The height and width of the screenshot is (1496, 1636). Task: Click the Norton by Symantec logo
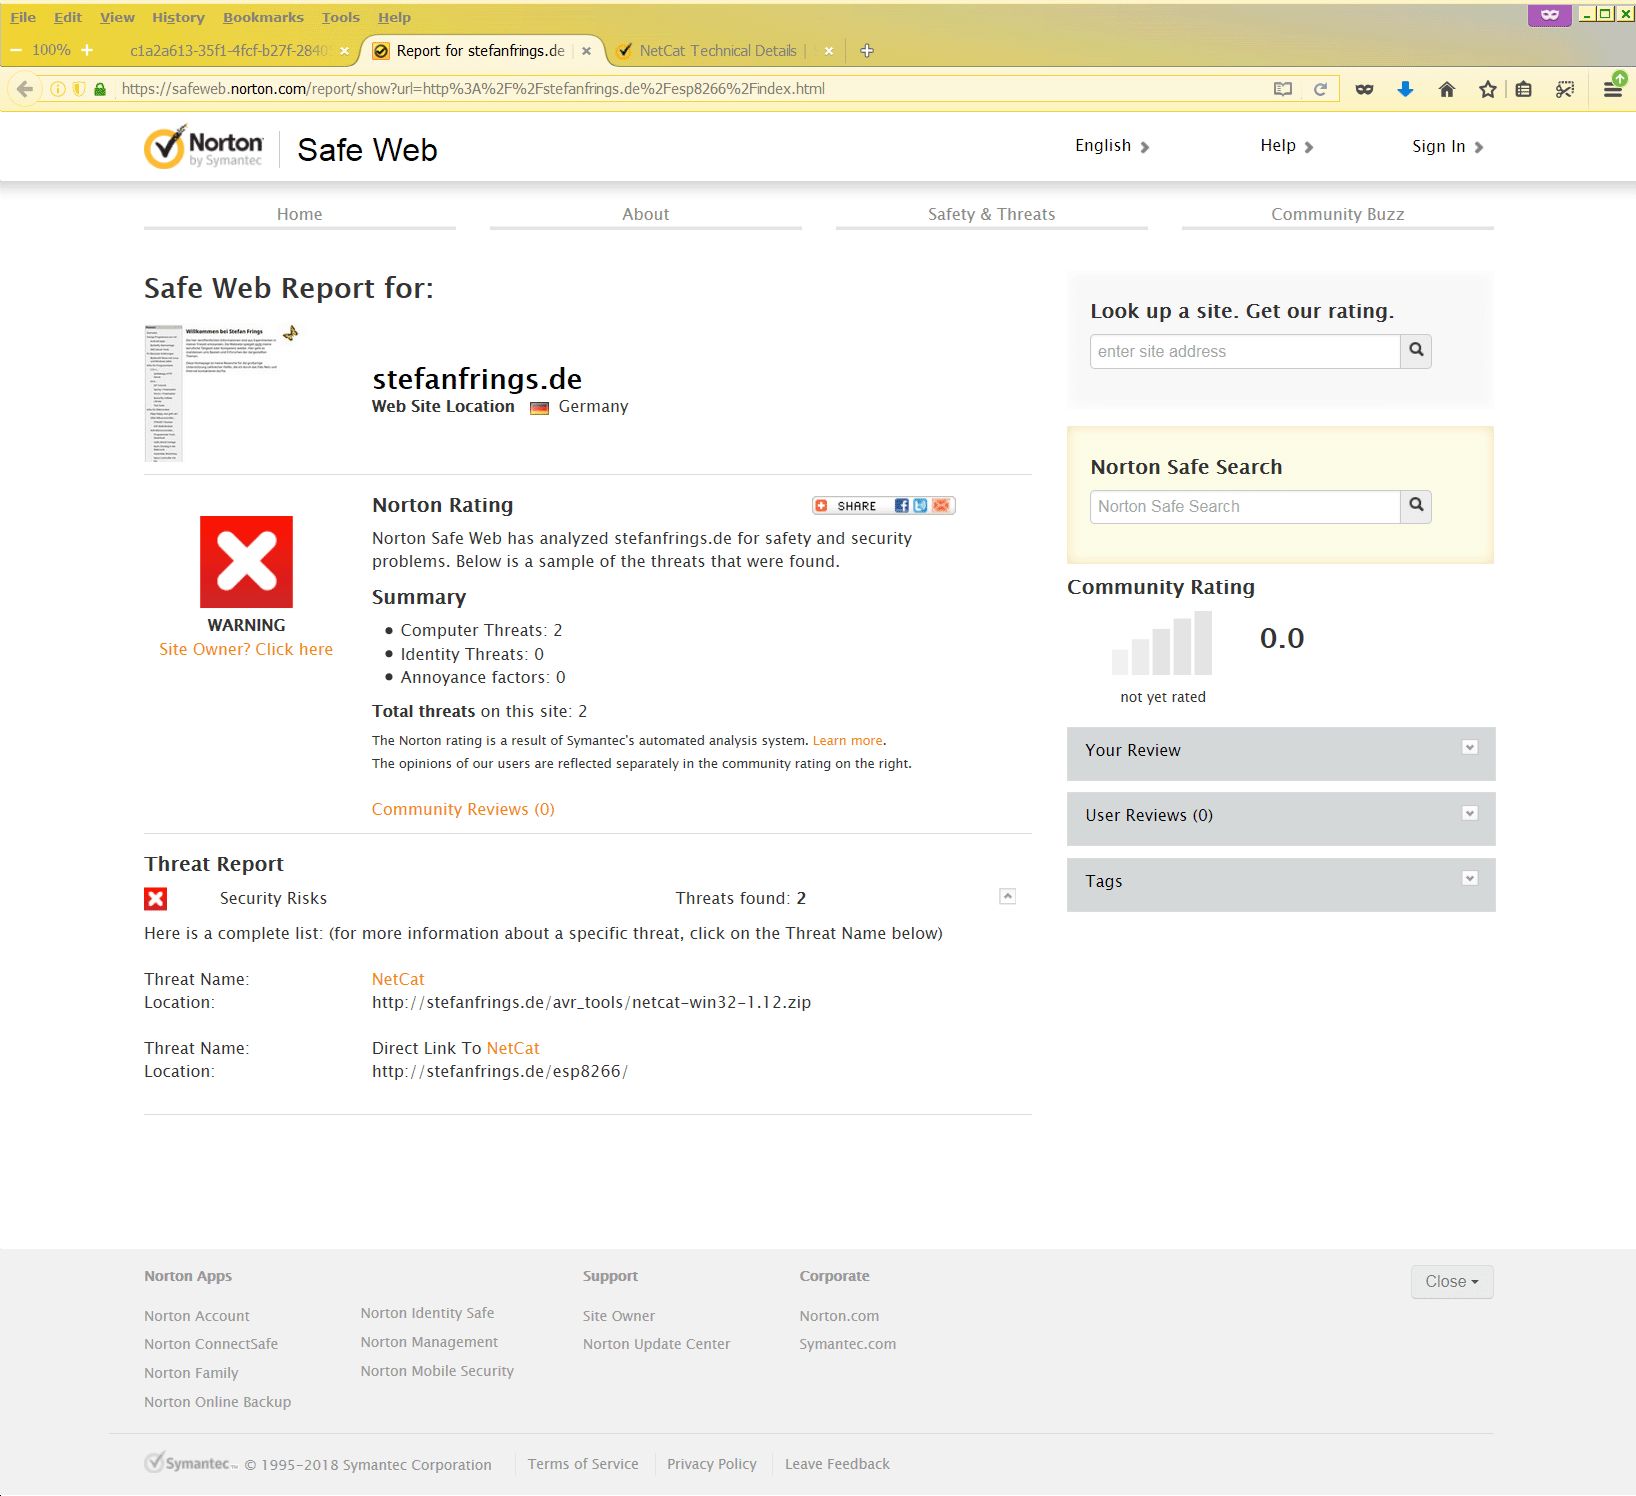[x=204, y=148]
